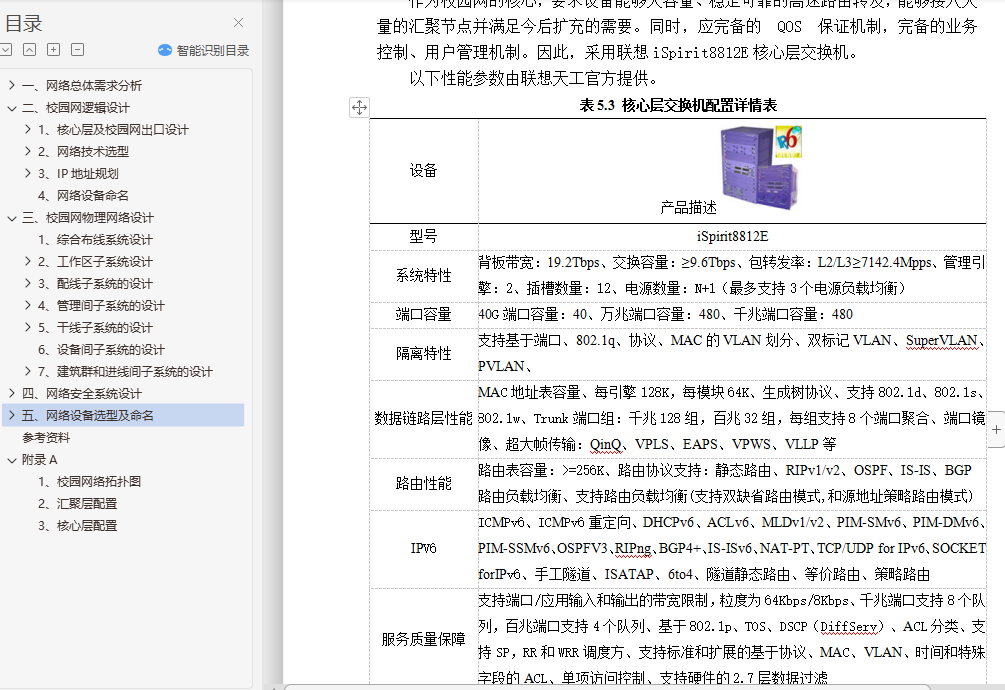1005x690 pixels.
Task: Click the 路由性能 row label
Action: coord(424,484)
